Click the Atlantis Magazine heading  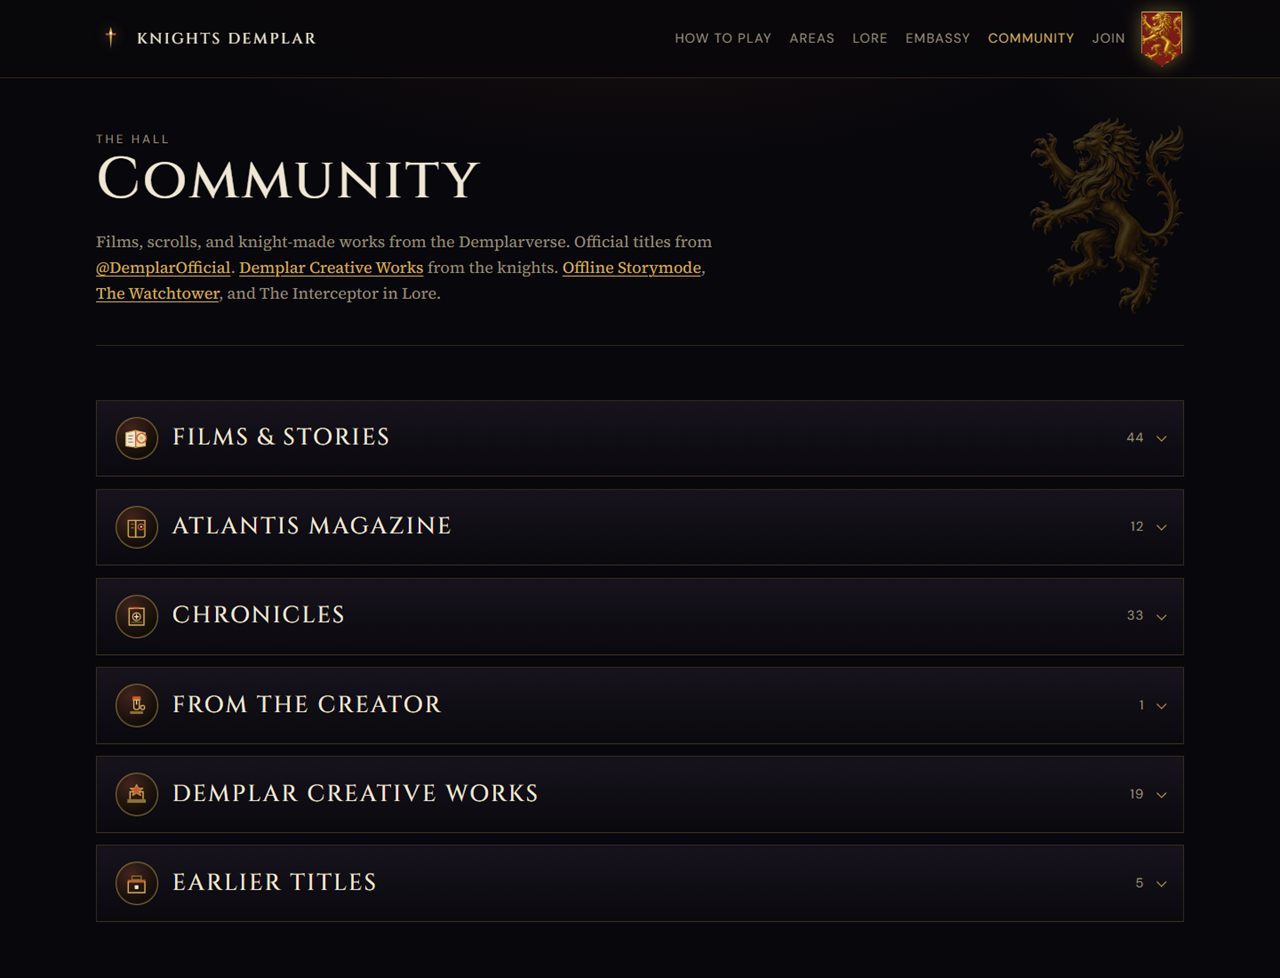click(x=312, y=526)
